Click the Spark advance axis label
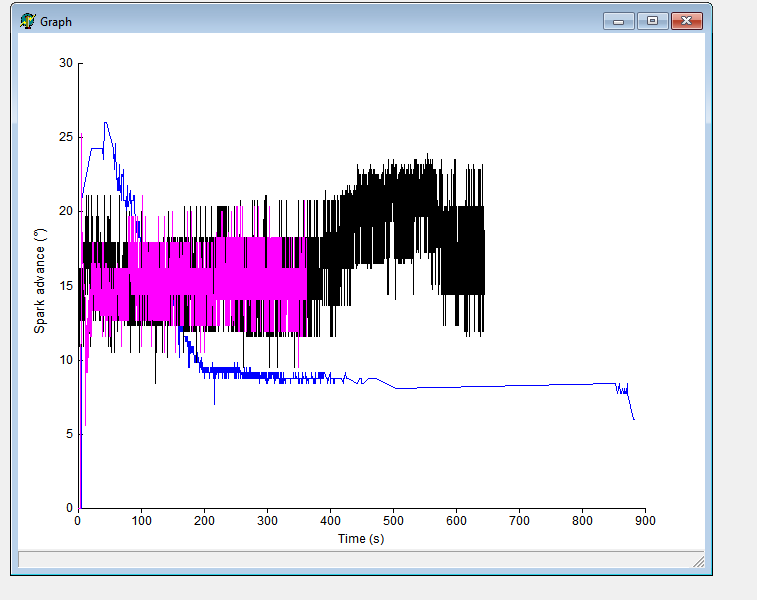The image size is (757, 600). click(x=40, y=281)
